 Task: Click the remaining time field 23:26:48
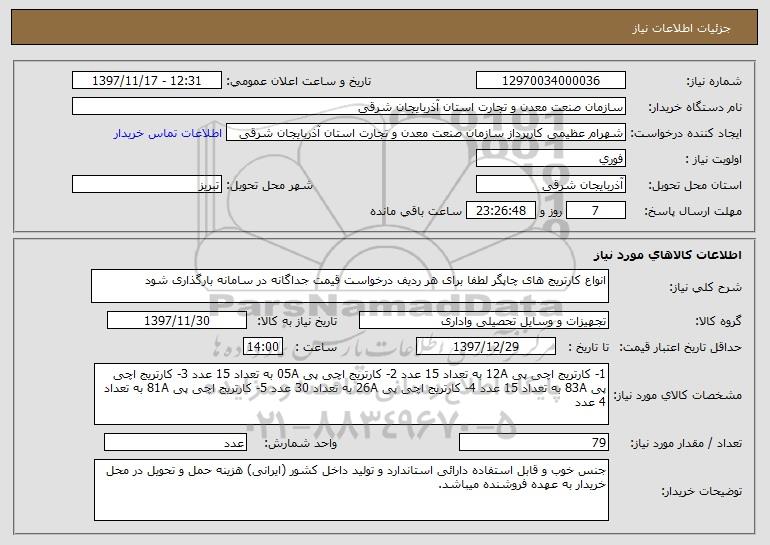tap(500, 211)
